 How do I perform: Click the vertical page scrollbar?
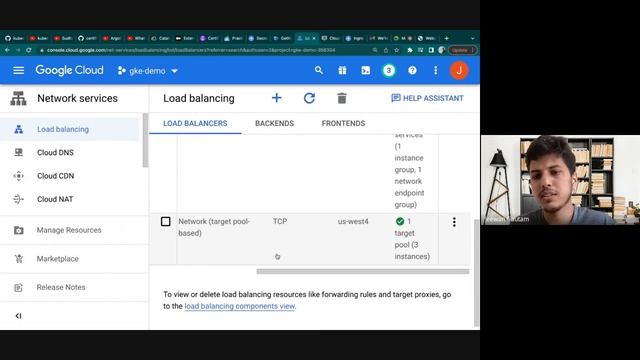pyautogui.click(x=476, y=272)
